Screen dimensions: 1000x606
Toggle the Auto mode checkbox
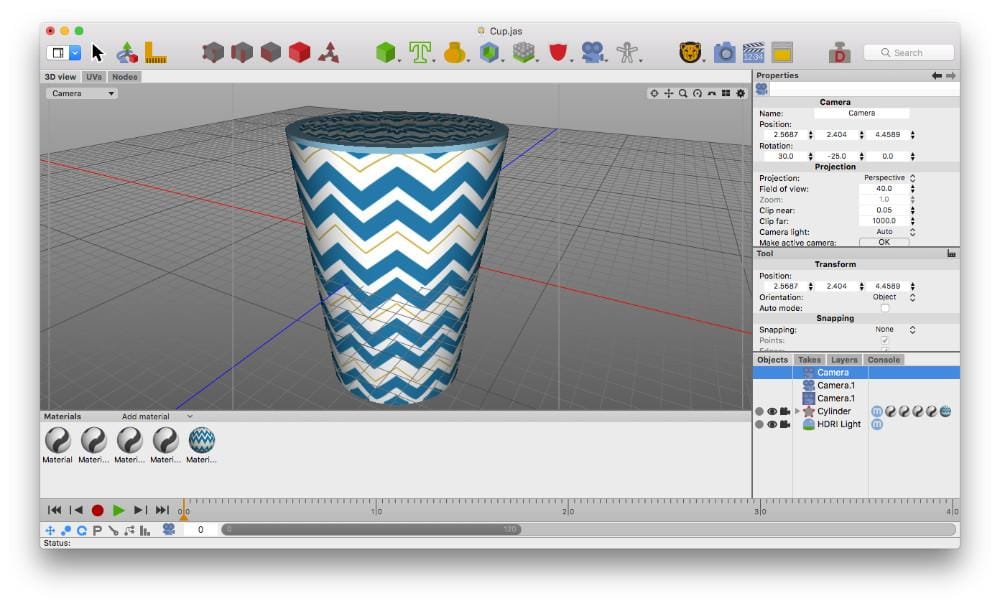pos(885,308)
